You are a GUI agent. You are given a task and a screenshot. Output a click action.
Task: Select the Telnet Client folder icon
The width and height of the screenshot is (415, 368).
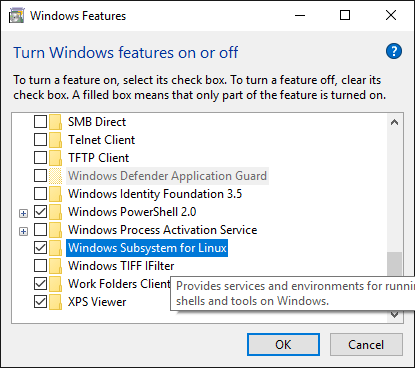55,140
